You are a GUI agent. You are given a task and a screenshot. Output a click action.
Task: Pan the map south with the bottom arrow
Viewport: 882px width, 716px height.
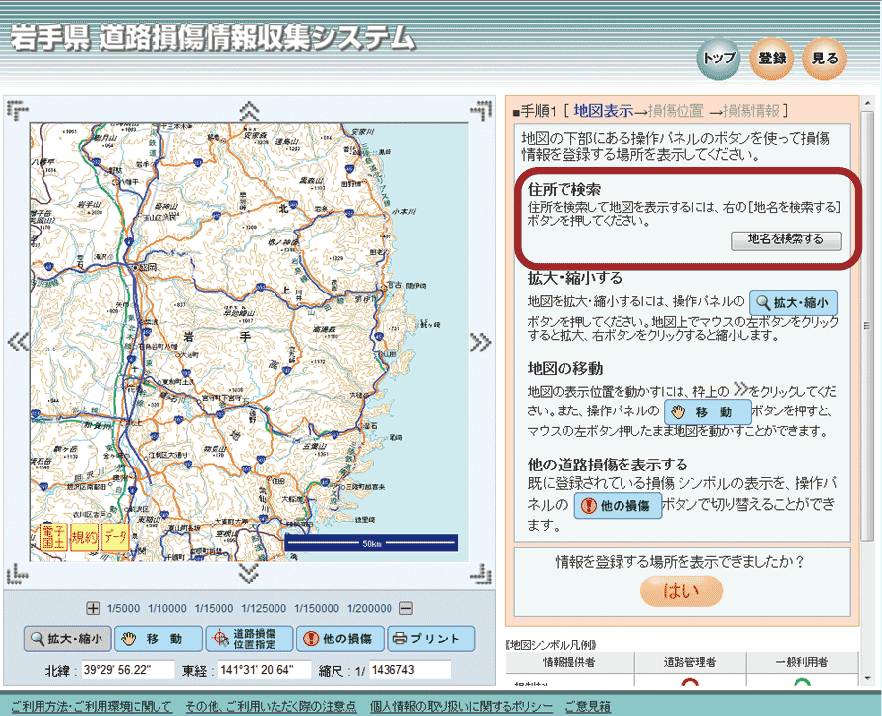(x=249, y=573)
